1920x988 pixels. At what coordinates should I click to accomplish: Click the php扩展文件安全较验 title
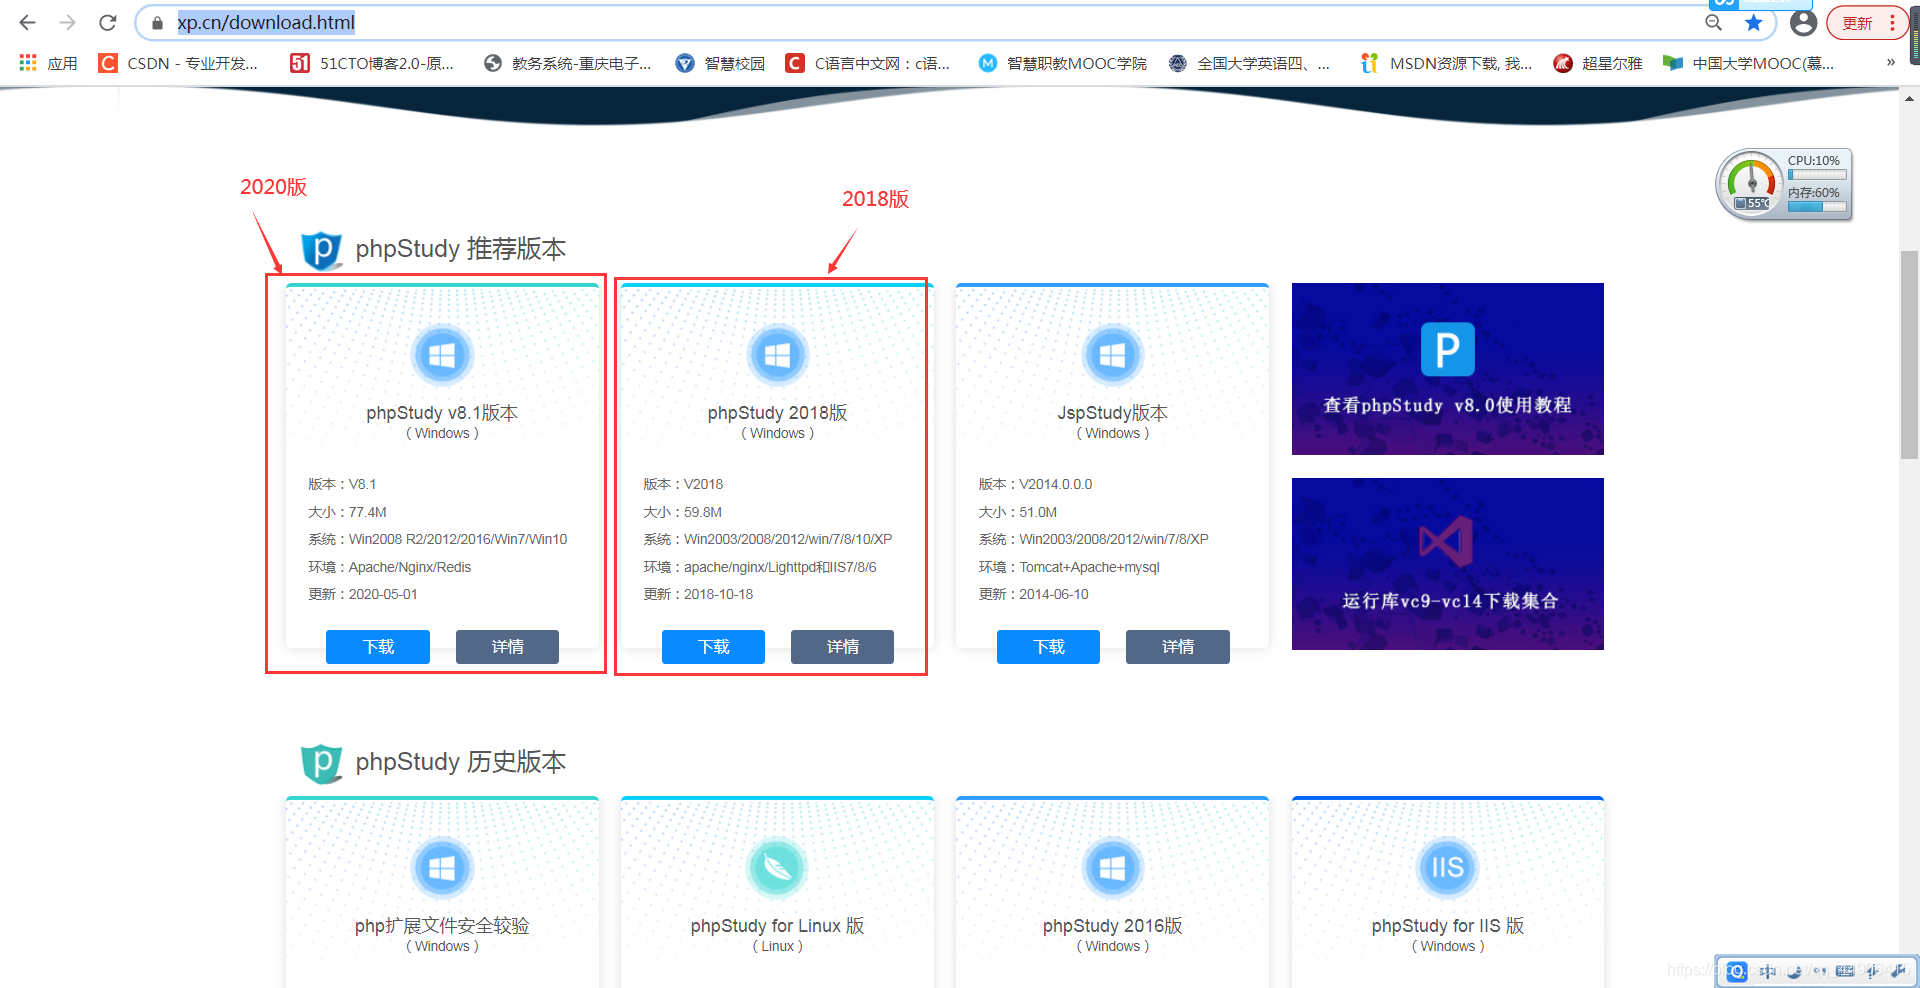442,926
